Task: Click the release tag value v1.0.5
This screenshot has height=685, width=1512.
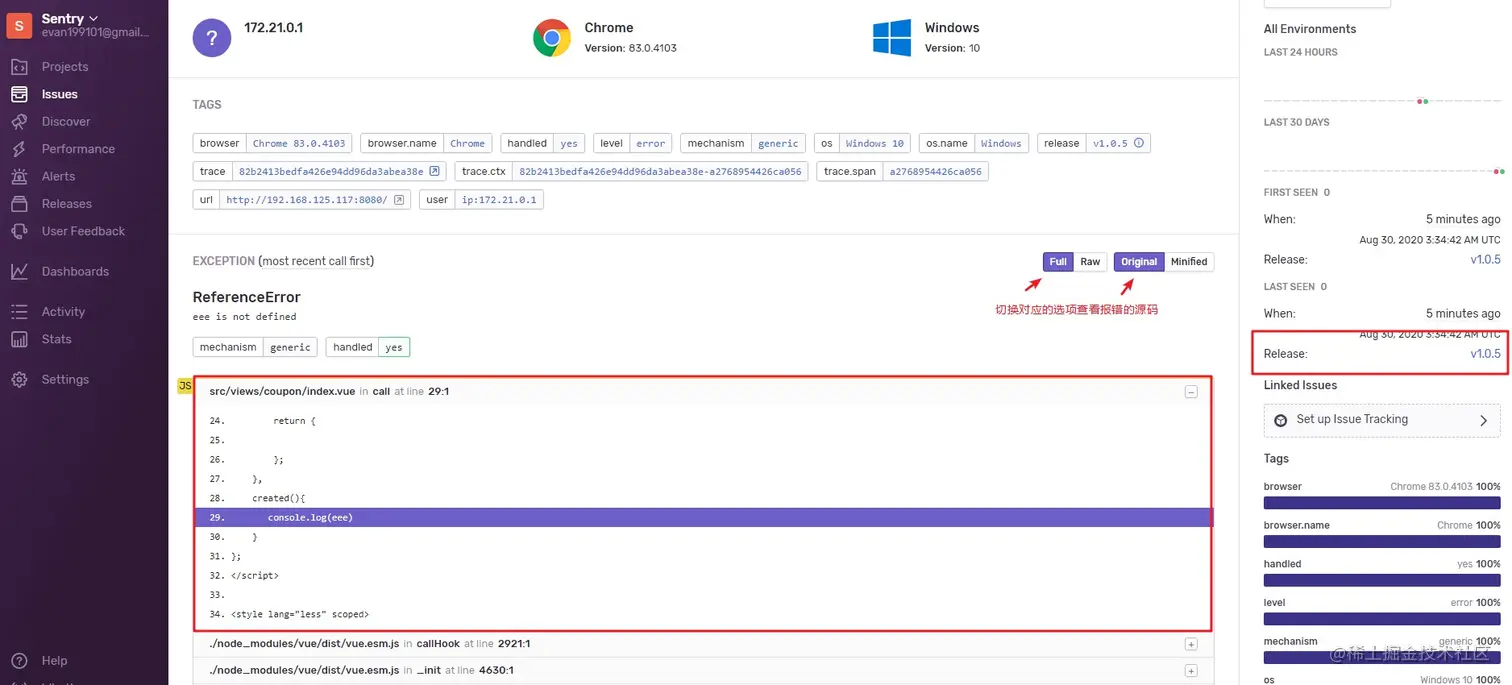Action: [1110, 143]
